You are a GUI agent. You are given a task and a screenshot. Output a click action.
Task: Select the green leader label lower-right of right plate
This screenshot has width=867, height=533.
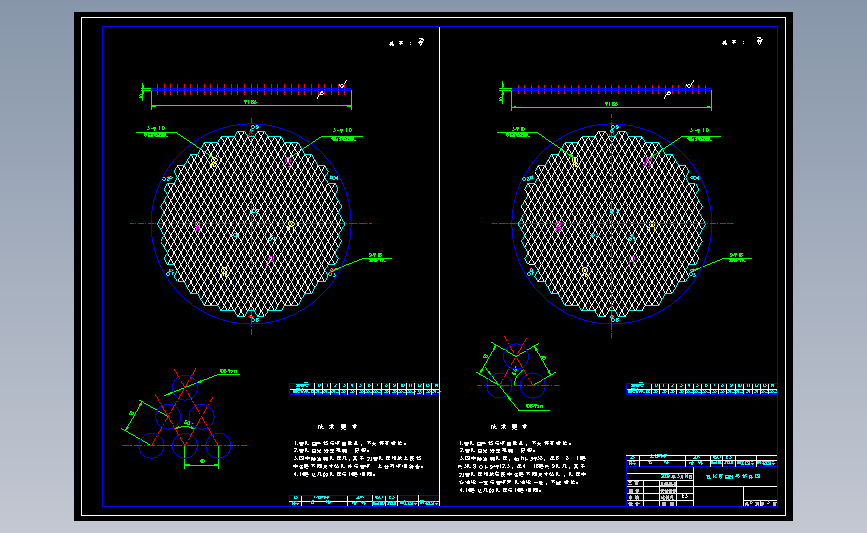737,258
